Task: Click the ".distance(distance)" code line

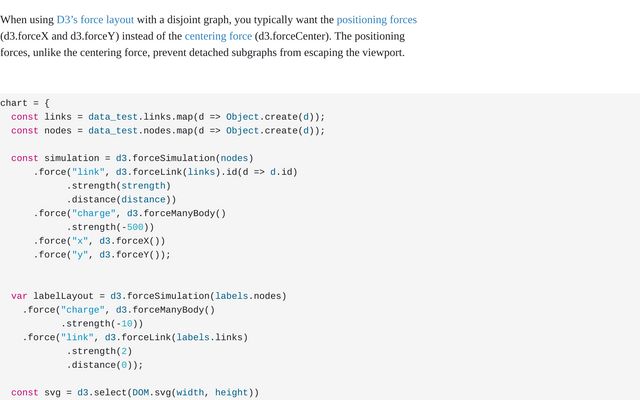Action: [121, 199]
